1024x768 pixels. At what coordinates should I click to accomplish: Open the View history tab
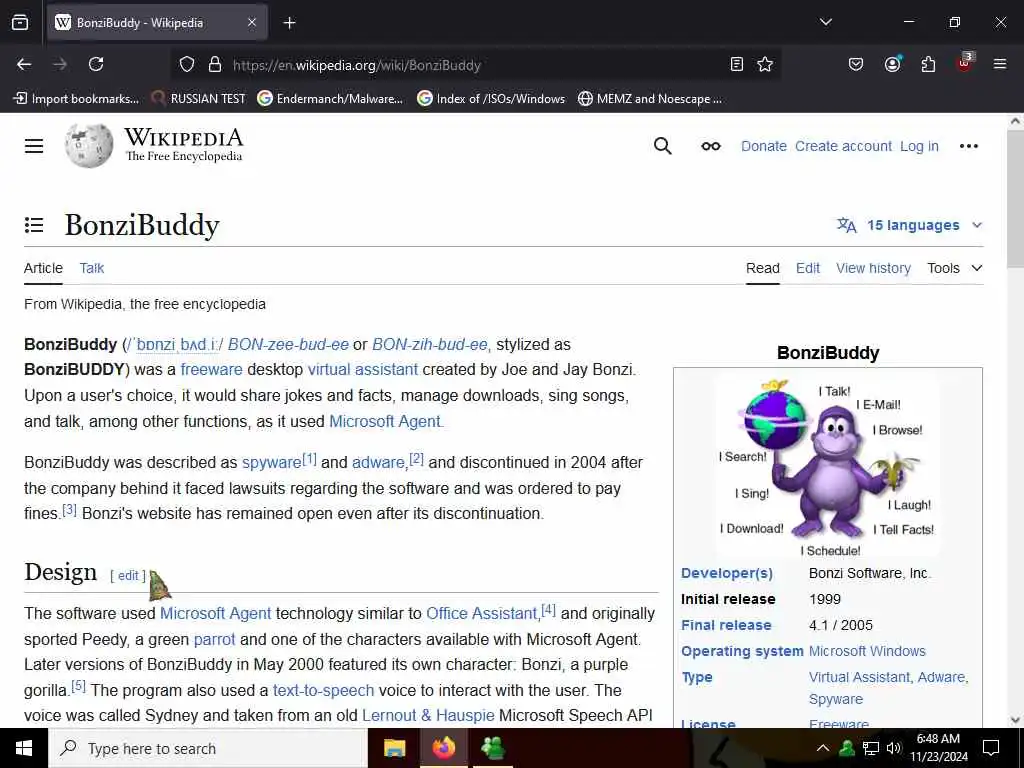point(873,268)
